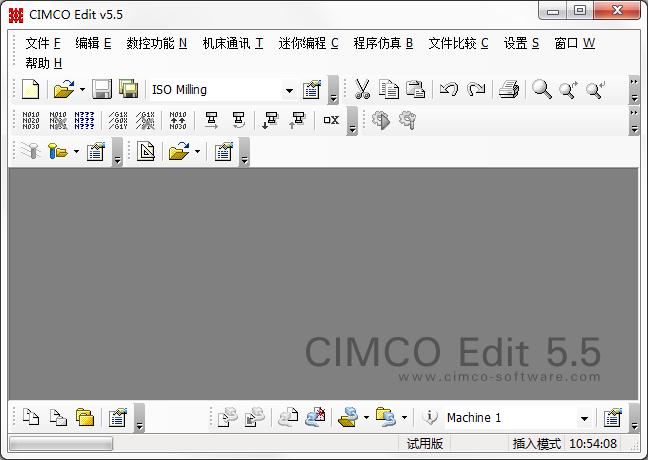
Task: Click the status bar progress bar
Action: click(61, 444)
